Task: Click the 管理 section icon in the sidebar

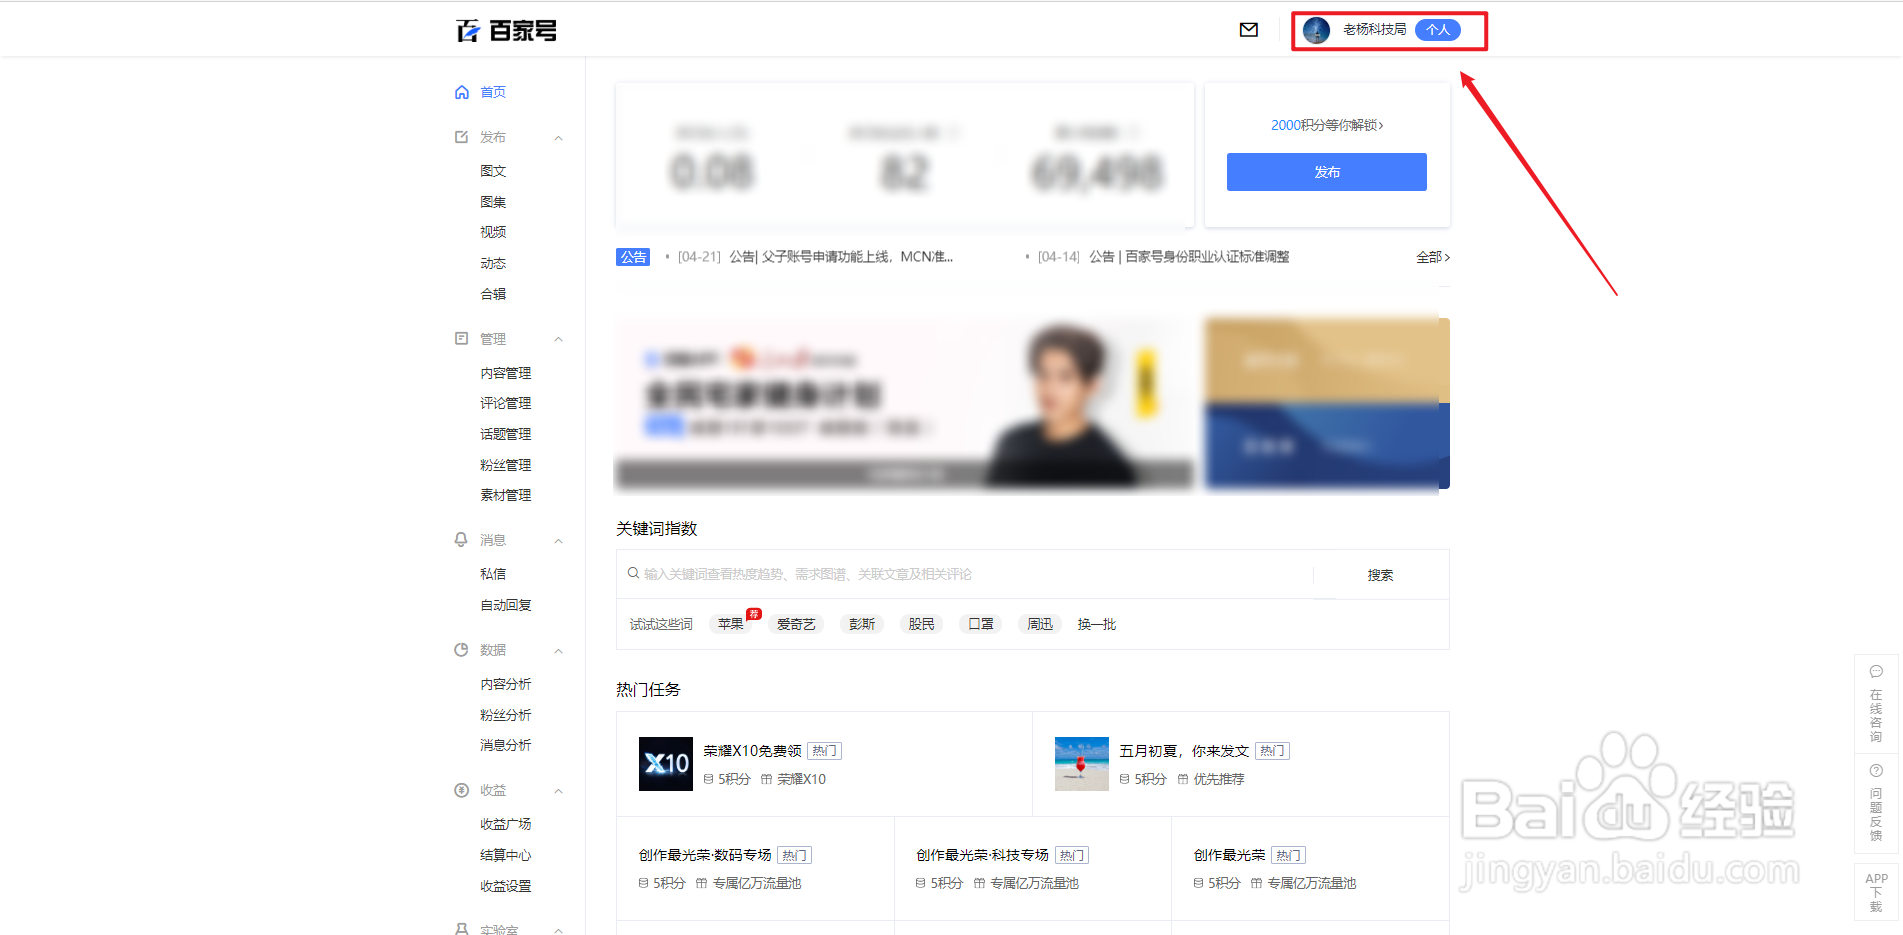Action: [461, 339]
